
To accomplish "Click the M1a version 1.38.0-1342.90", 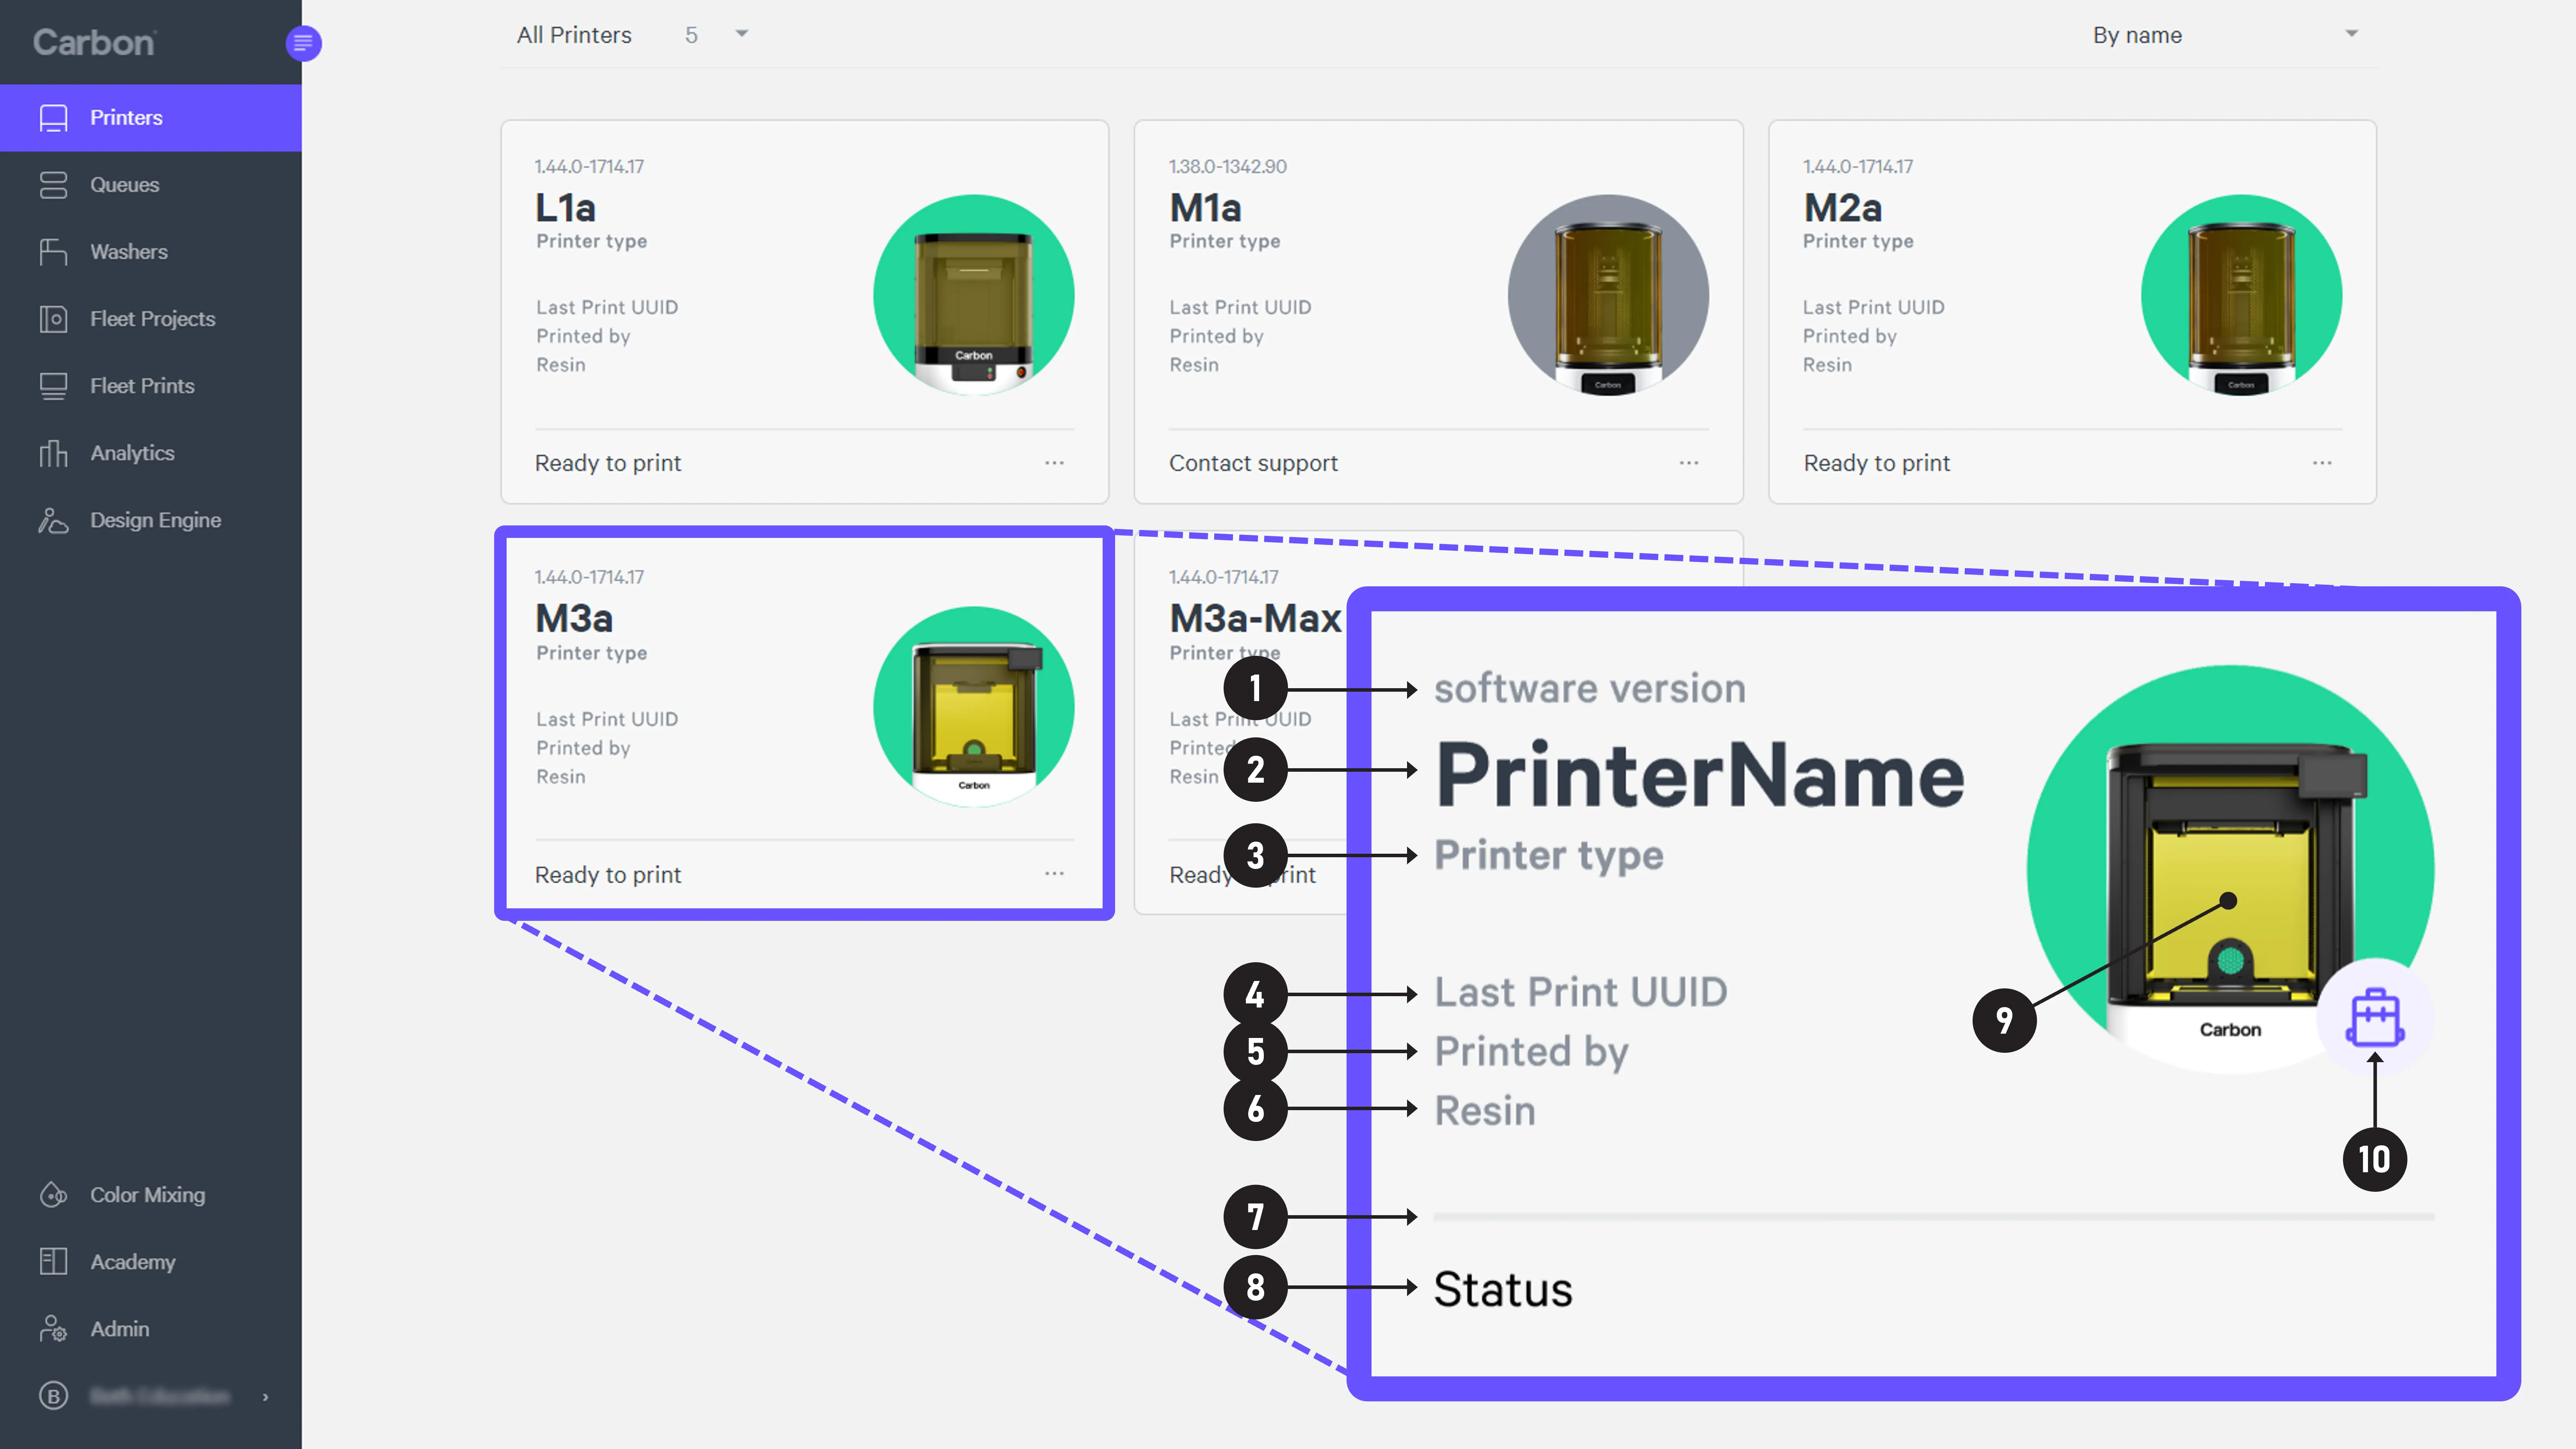I will click(x=1228, y=167).
